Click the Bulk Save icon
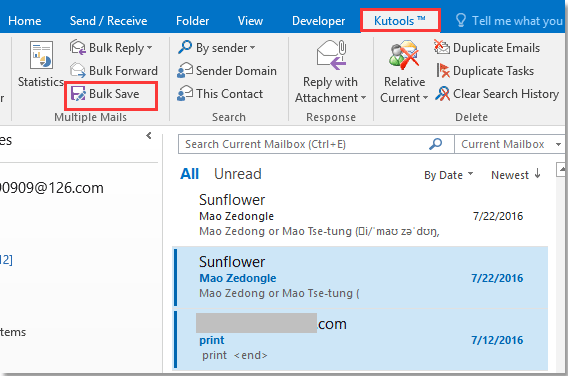568x376 pixels. pyautogui.click(x=78, y=94)
